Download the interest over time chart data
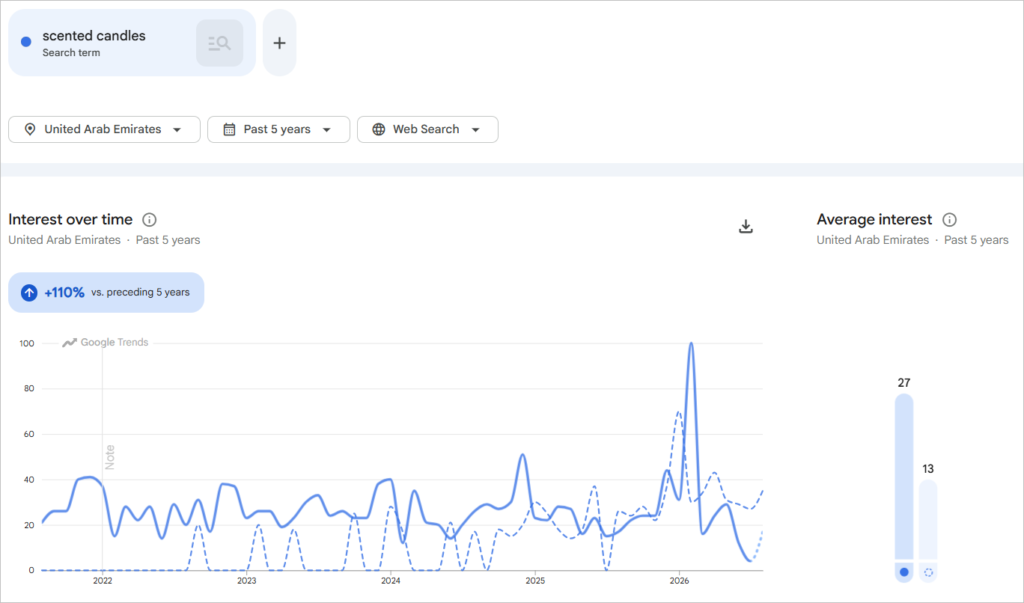This screenshot has width=1024, height=603. pos(746,227)
